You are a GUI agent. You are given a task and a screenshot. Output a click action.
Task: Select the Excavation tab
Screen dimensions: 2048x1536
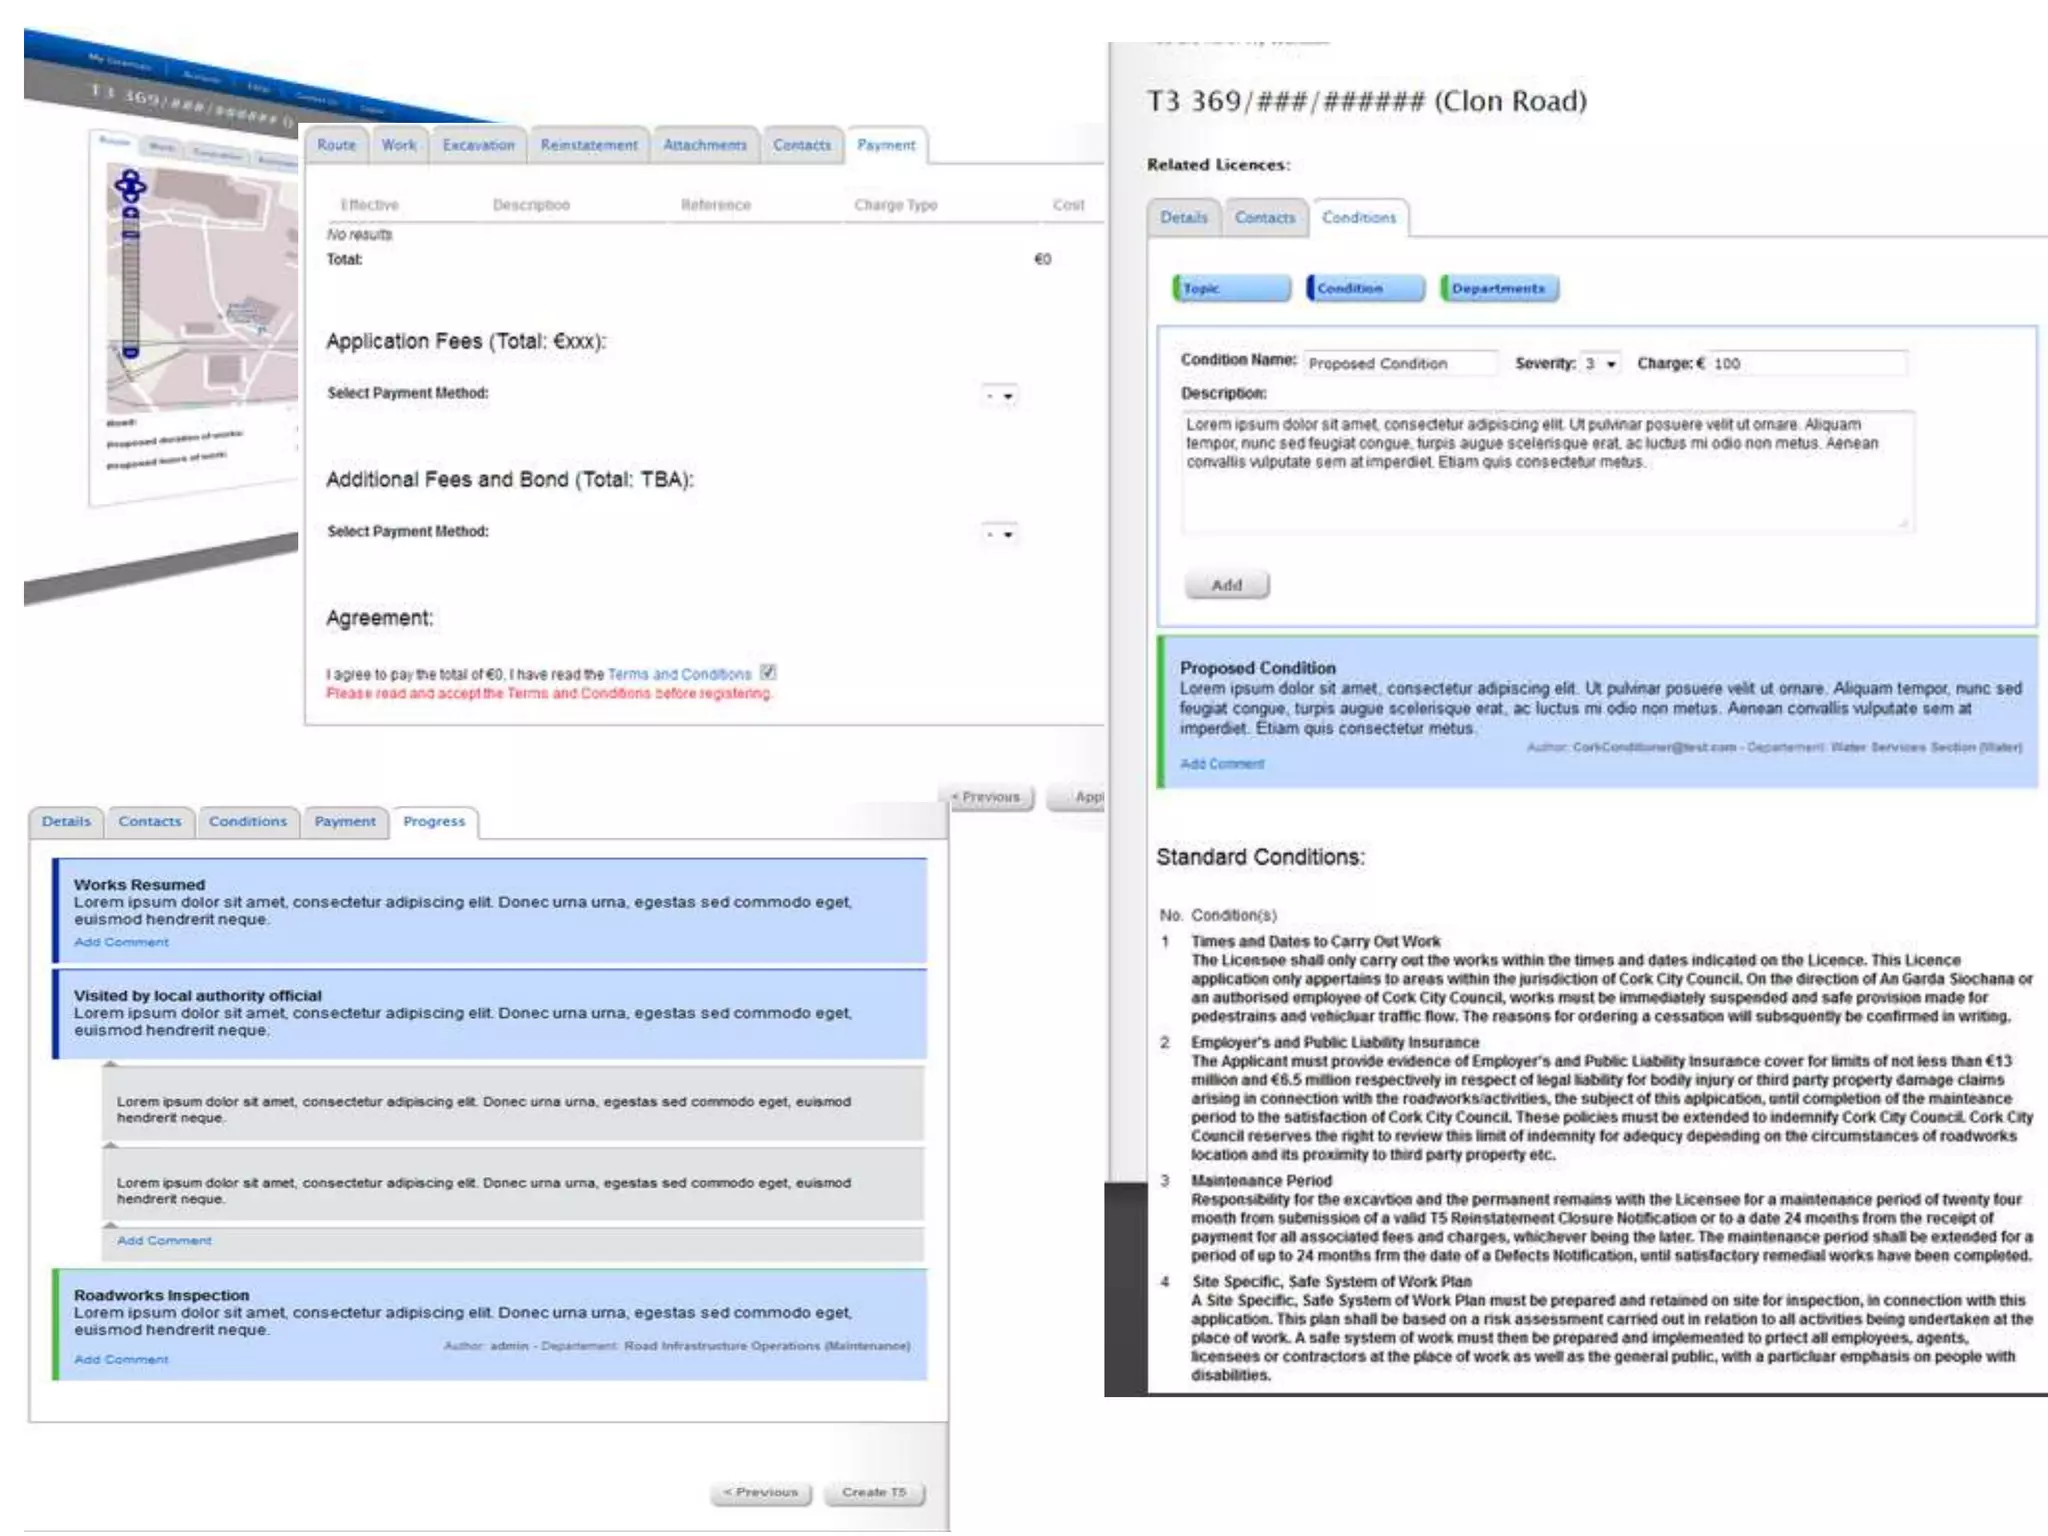click(478, 145)
